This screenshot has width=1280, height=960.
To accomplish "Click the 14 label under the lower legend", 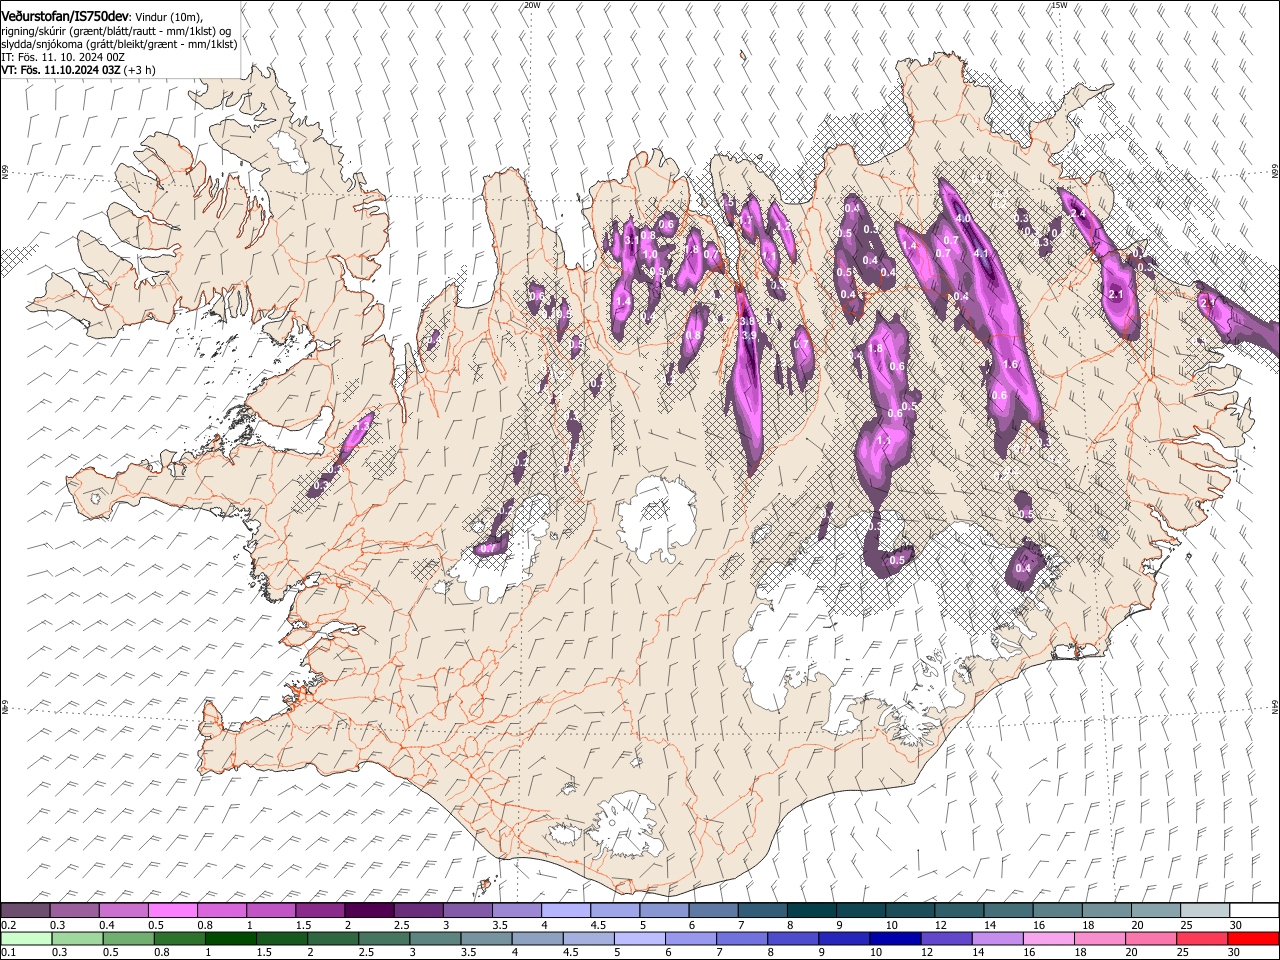I will [979, 953].
